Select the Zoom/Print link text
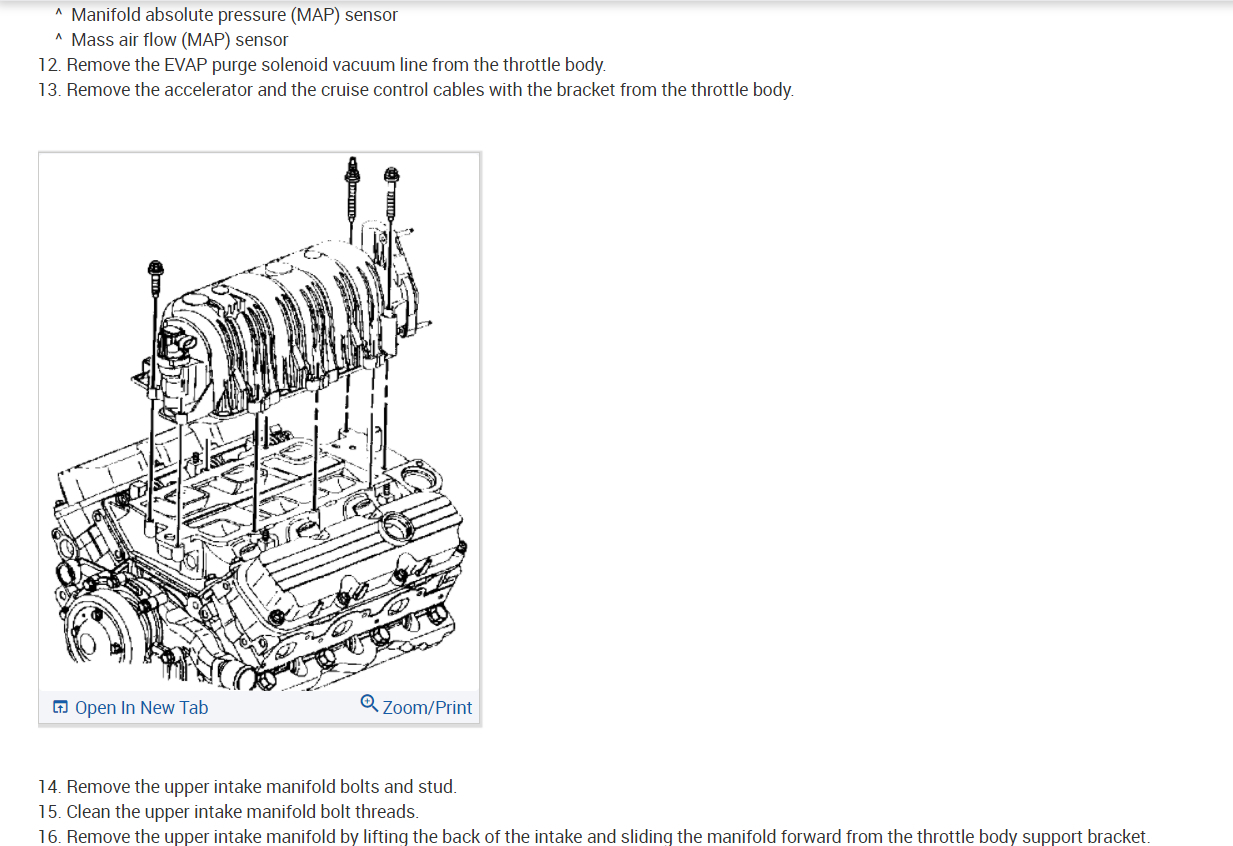1233x846 pixels. (427, 708)
